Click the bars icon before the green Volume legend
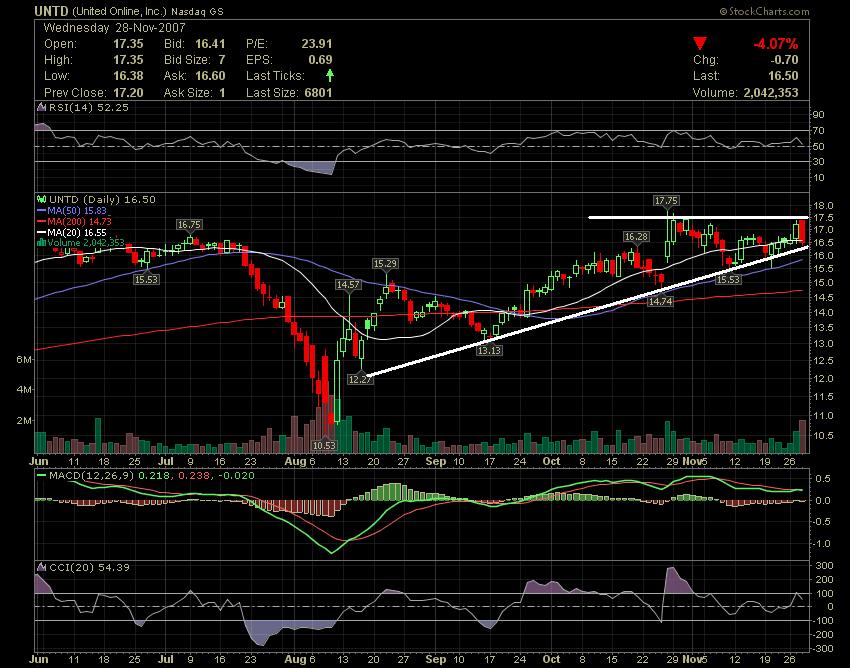Image resolution: width=850 pixels, height=668 pixels. pyautogui.click(x=41, y=243)
